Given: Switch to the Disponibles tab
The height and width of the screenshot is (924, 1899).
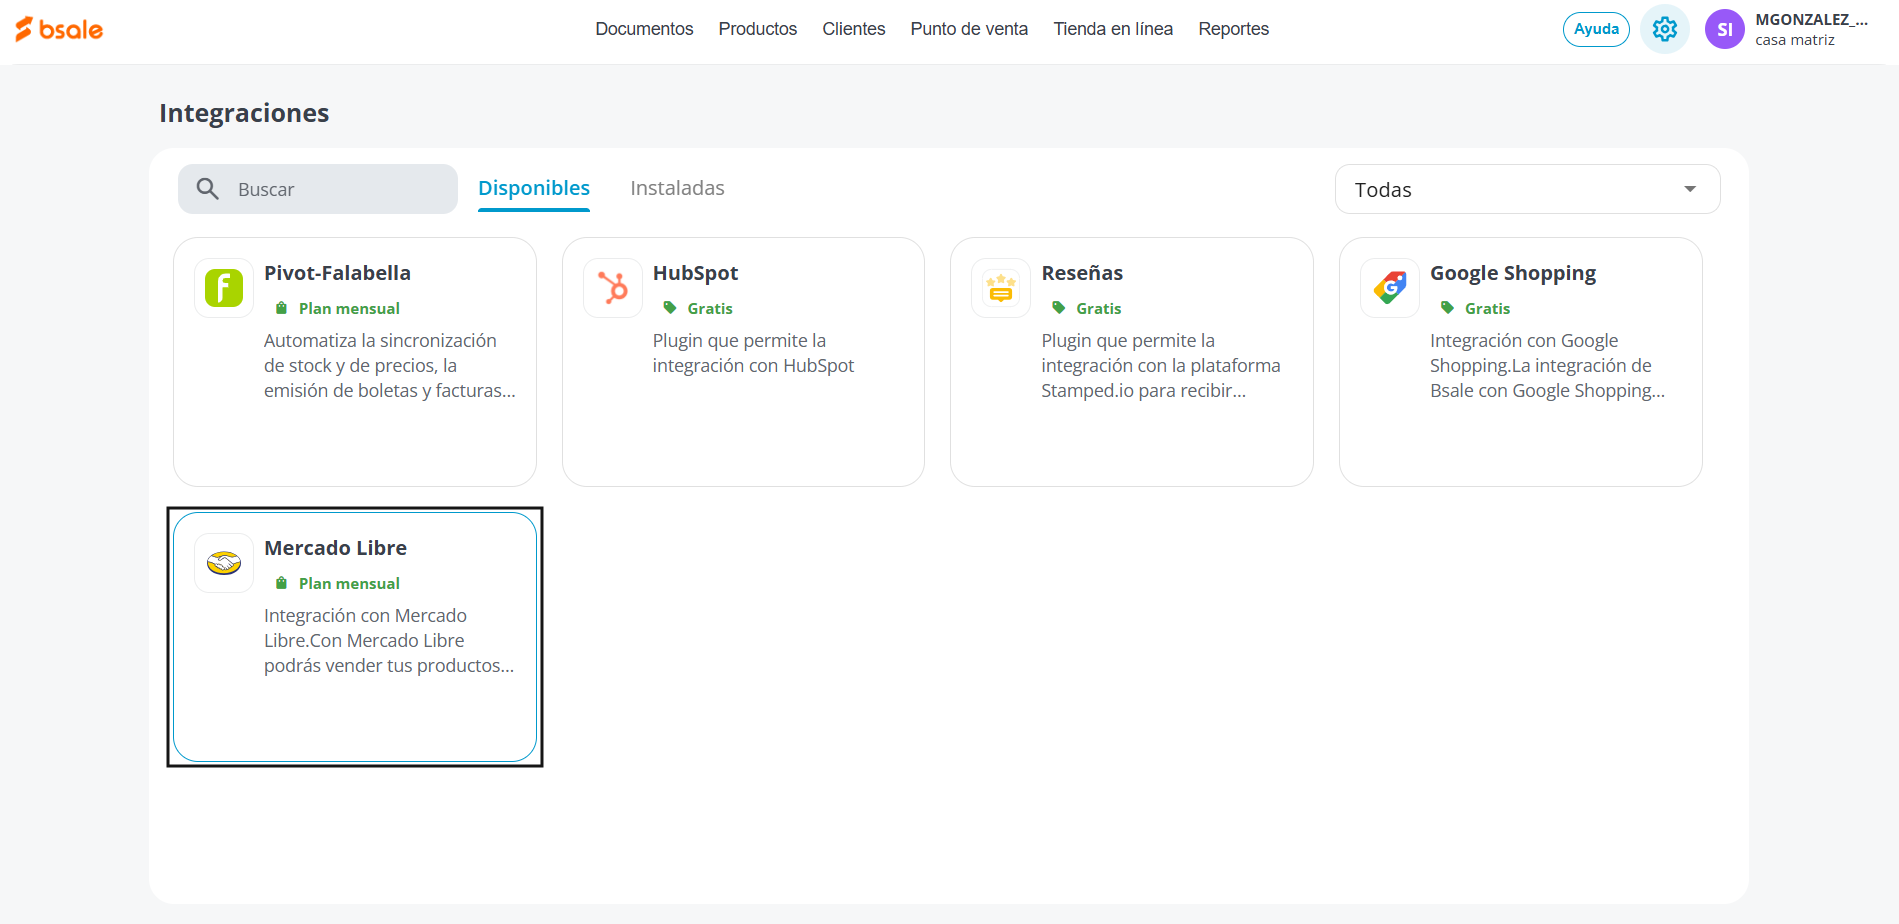Looking at the screenshot, I should [534, 188].
